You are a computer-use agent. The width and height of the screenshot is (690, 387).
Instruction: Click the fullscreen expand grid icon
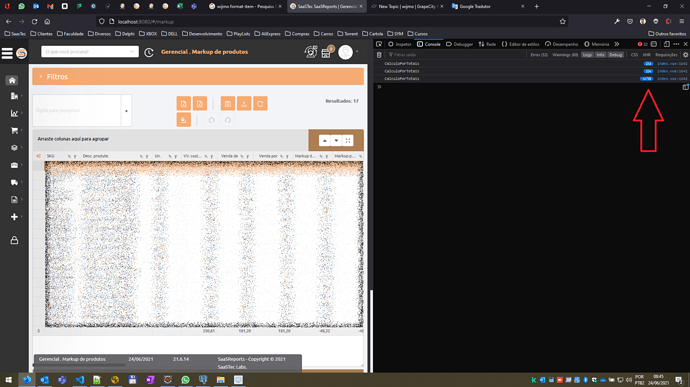tap(348, 140)
